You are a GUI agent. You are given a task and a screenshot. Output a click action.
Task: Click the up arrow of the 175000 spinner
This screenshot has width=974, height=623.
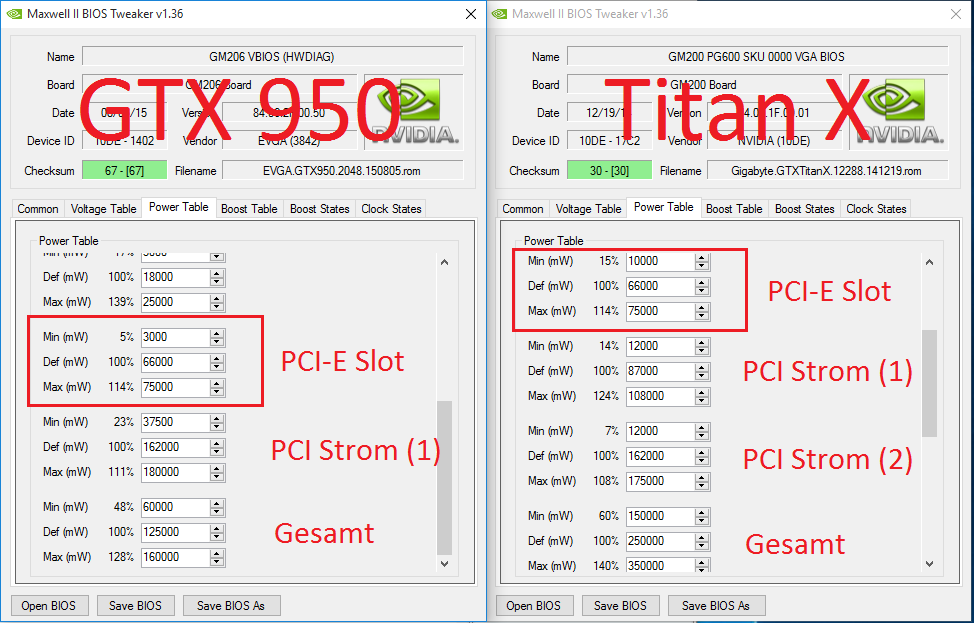coord(702,478)
